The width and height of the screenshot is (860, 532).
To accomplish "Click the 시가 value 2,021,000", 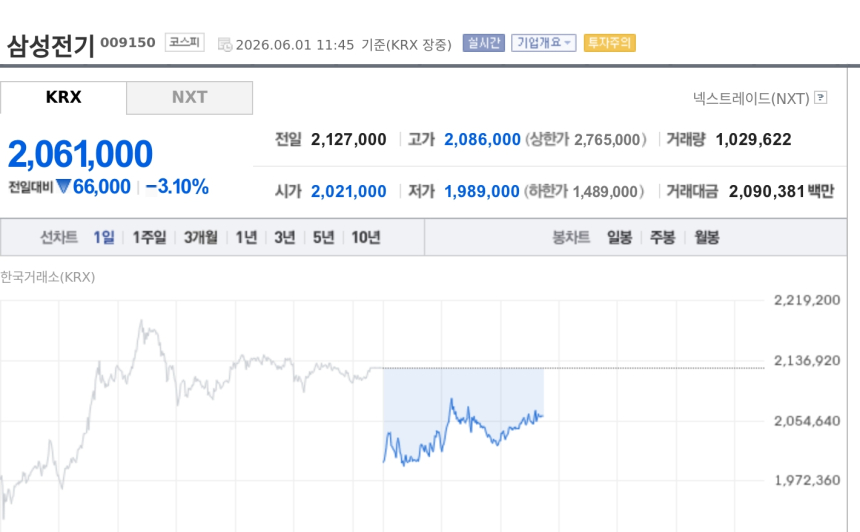I will [x=349, y=191].
